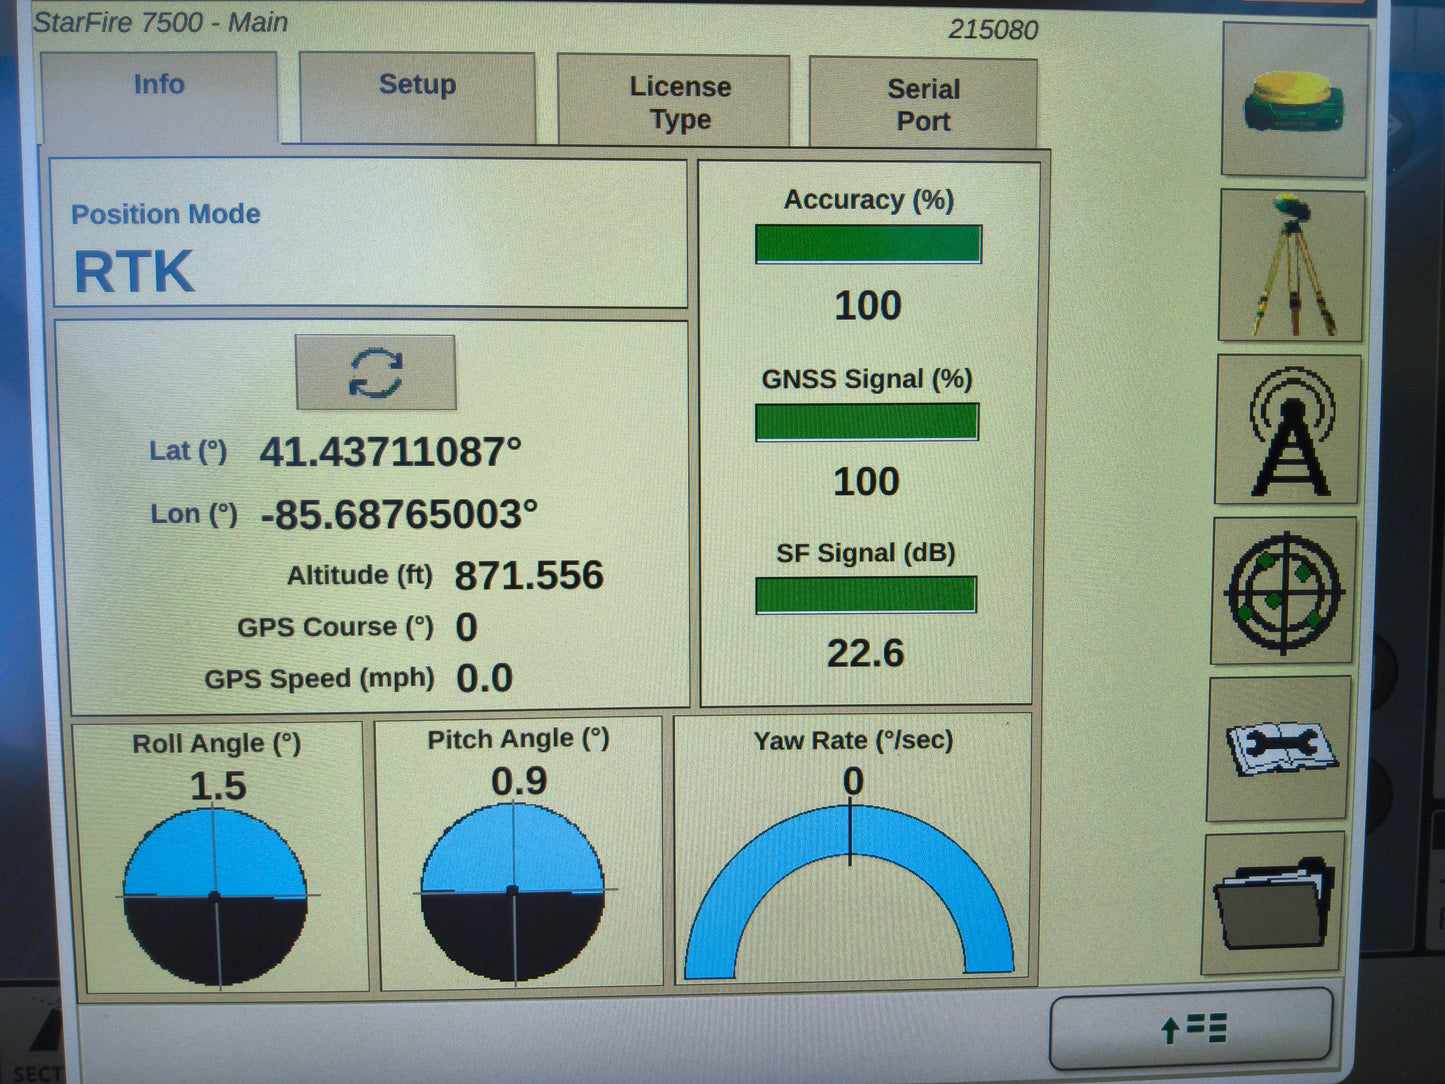This screenshot has width=1445, height=1084.
Task: Select Pitch Angle value 0.9
Action: coord(519,781)
